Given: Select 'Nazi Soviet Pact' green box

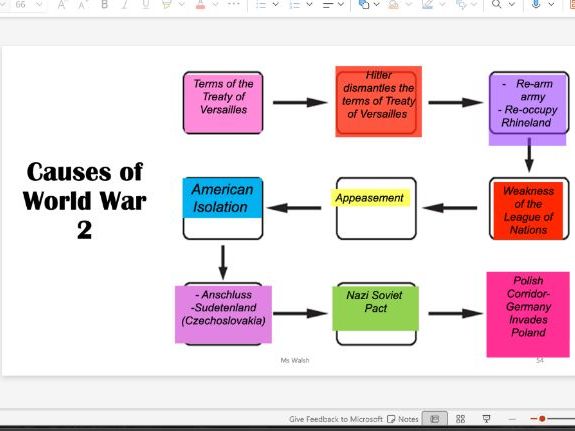Looking at the screenshot, I should [376, 308].
